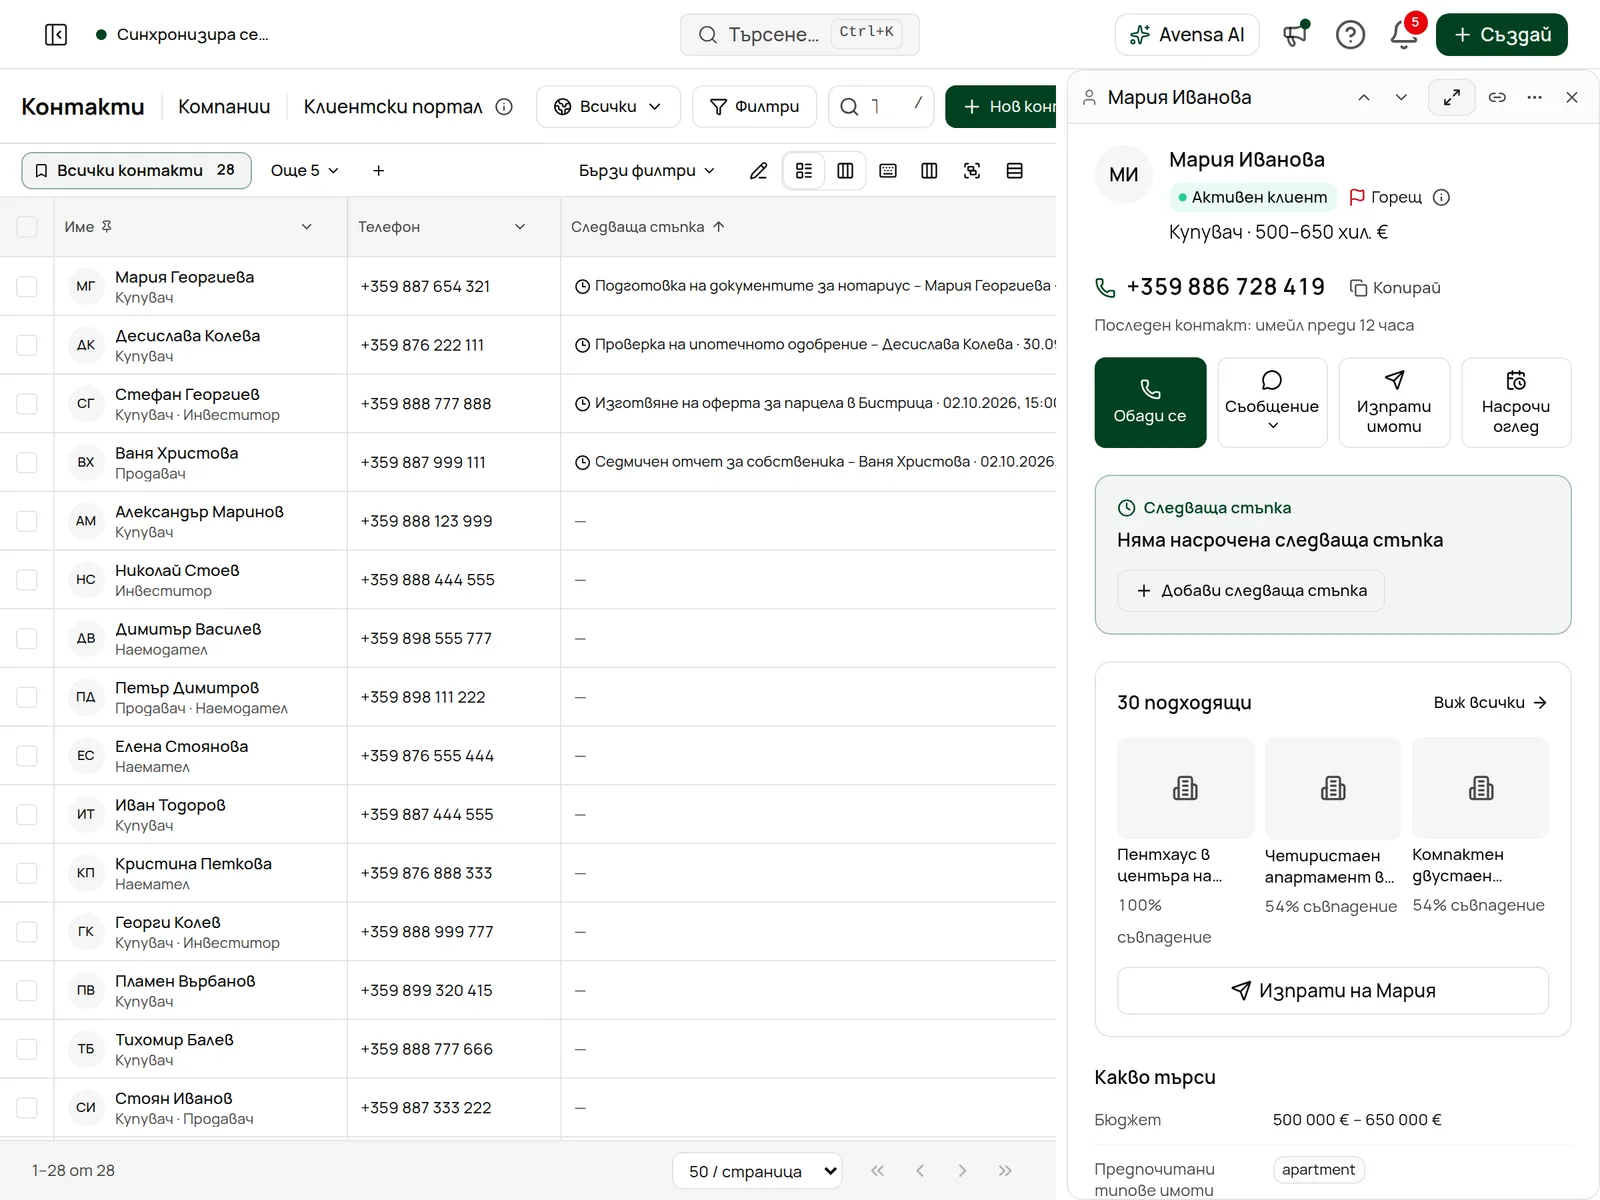This screenshot has height=1200, width=1600.
Task: Open the column settings icon
Action: point(929,171)
